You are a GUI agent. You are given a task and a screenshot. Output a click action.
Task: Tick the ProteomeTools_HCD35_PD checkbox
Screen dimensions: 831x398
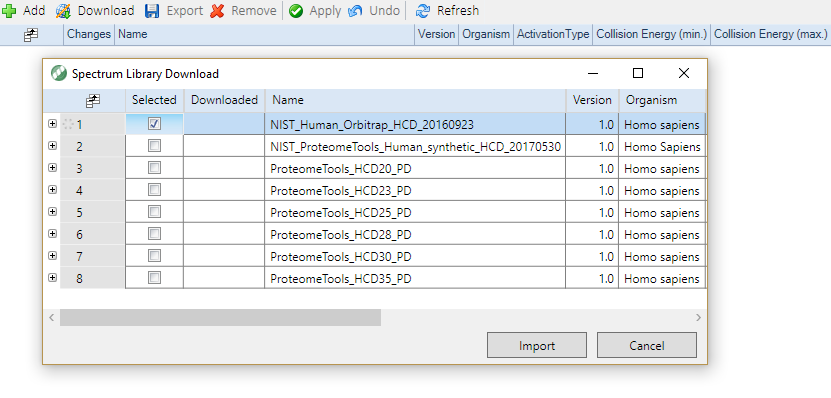point(154,278)
